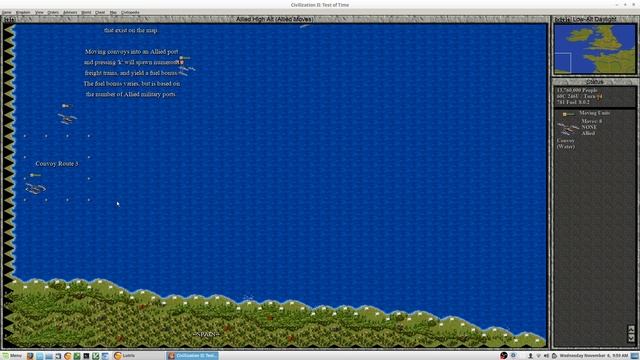Click the network icon in the system tray
This screenshot has height=360, width=640.
[x=538, y=356]
